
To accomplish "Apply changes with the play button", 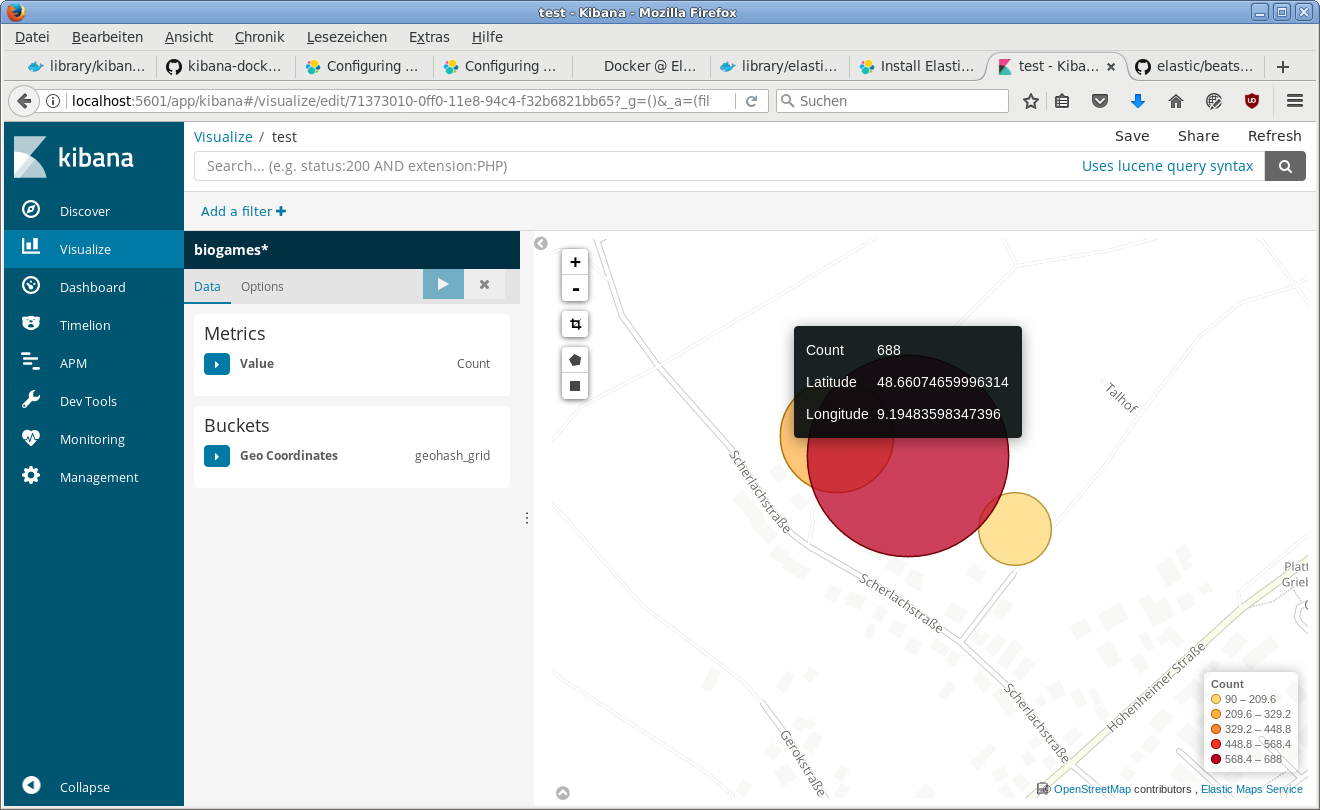I will coord(443,285).
